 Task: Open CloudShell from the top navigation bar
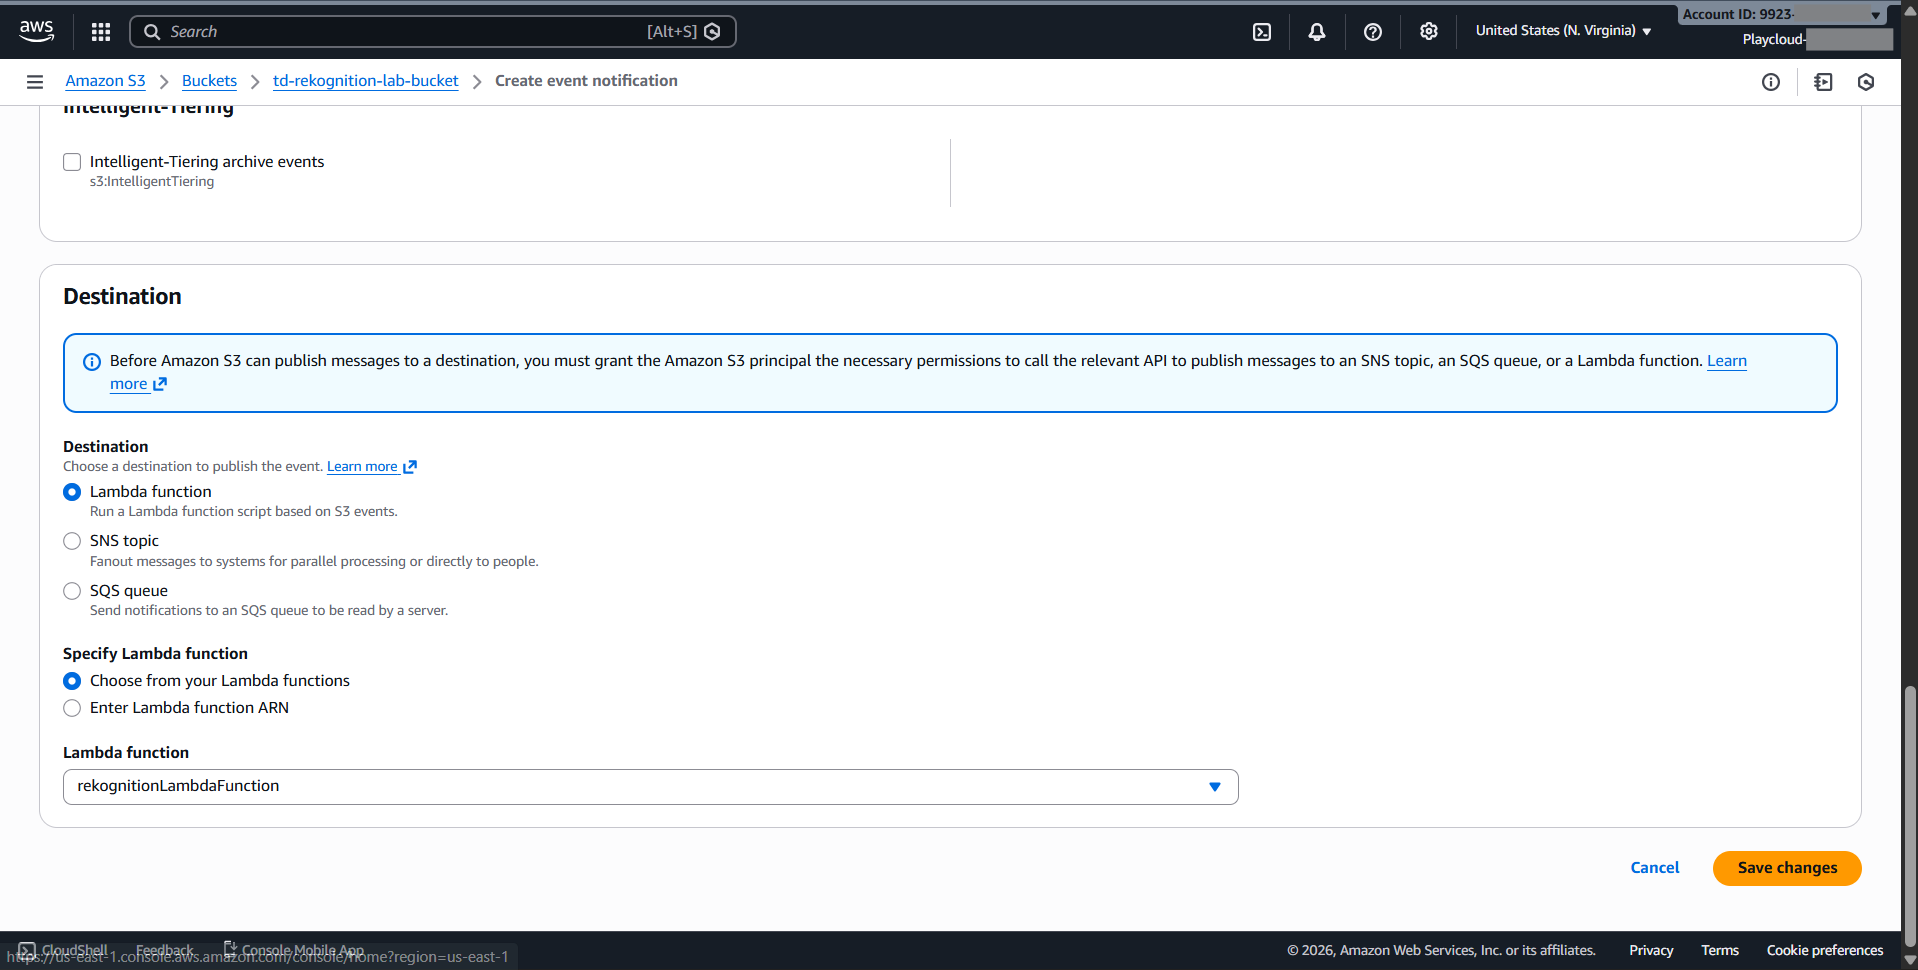(x=1262, y=32)
